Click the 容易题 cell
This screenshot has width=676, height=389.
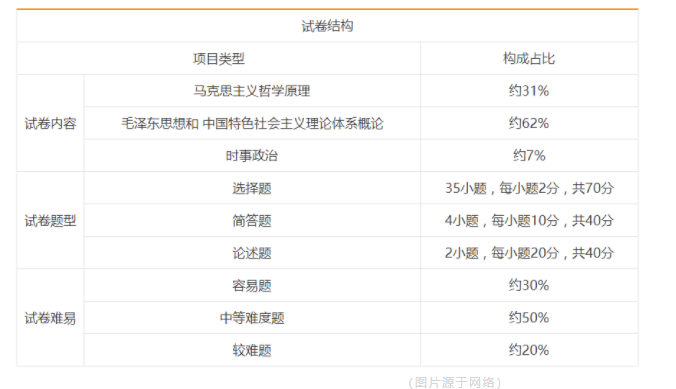point(252,285)
